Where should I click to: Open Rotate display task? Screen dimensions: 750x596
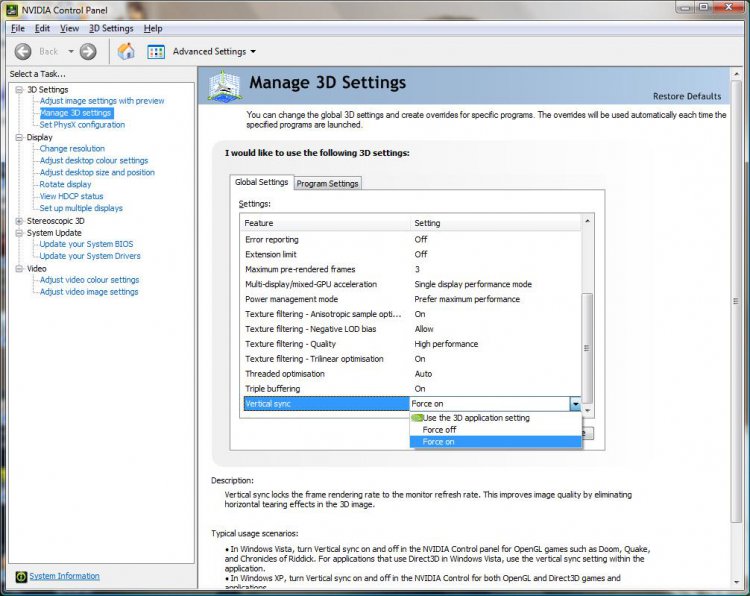tap(65, 184)
